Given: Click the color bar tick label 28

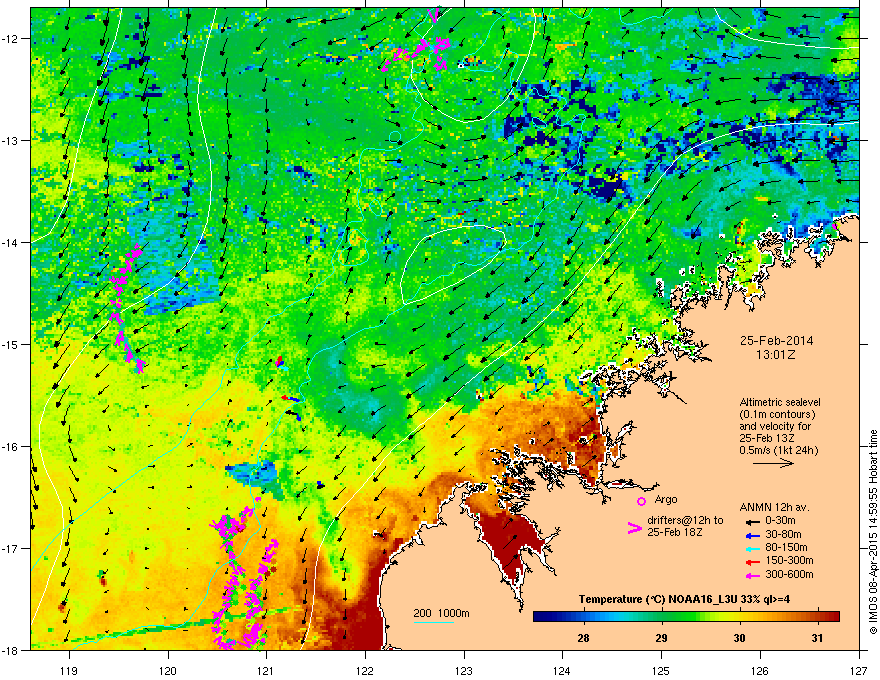Looking at the screenshot, I should [x=584, y=638].
